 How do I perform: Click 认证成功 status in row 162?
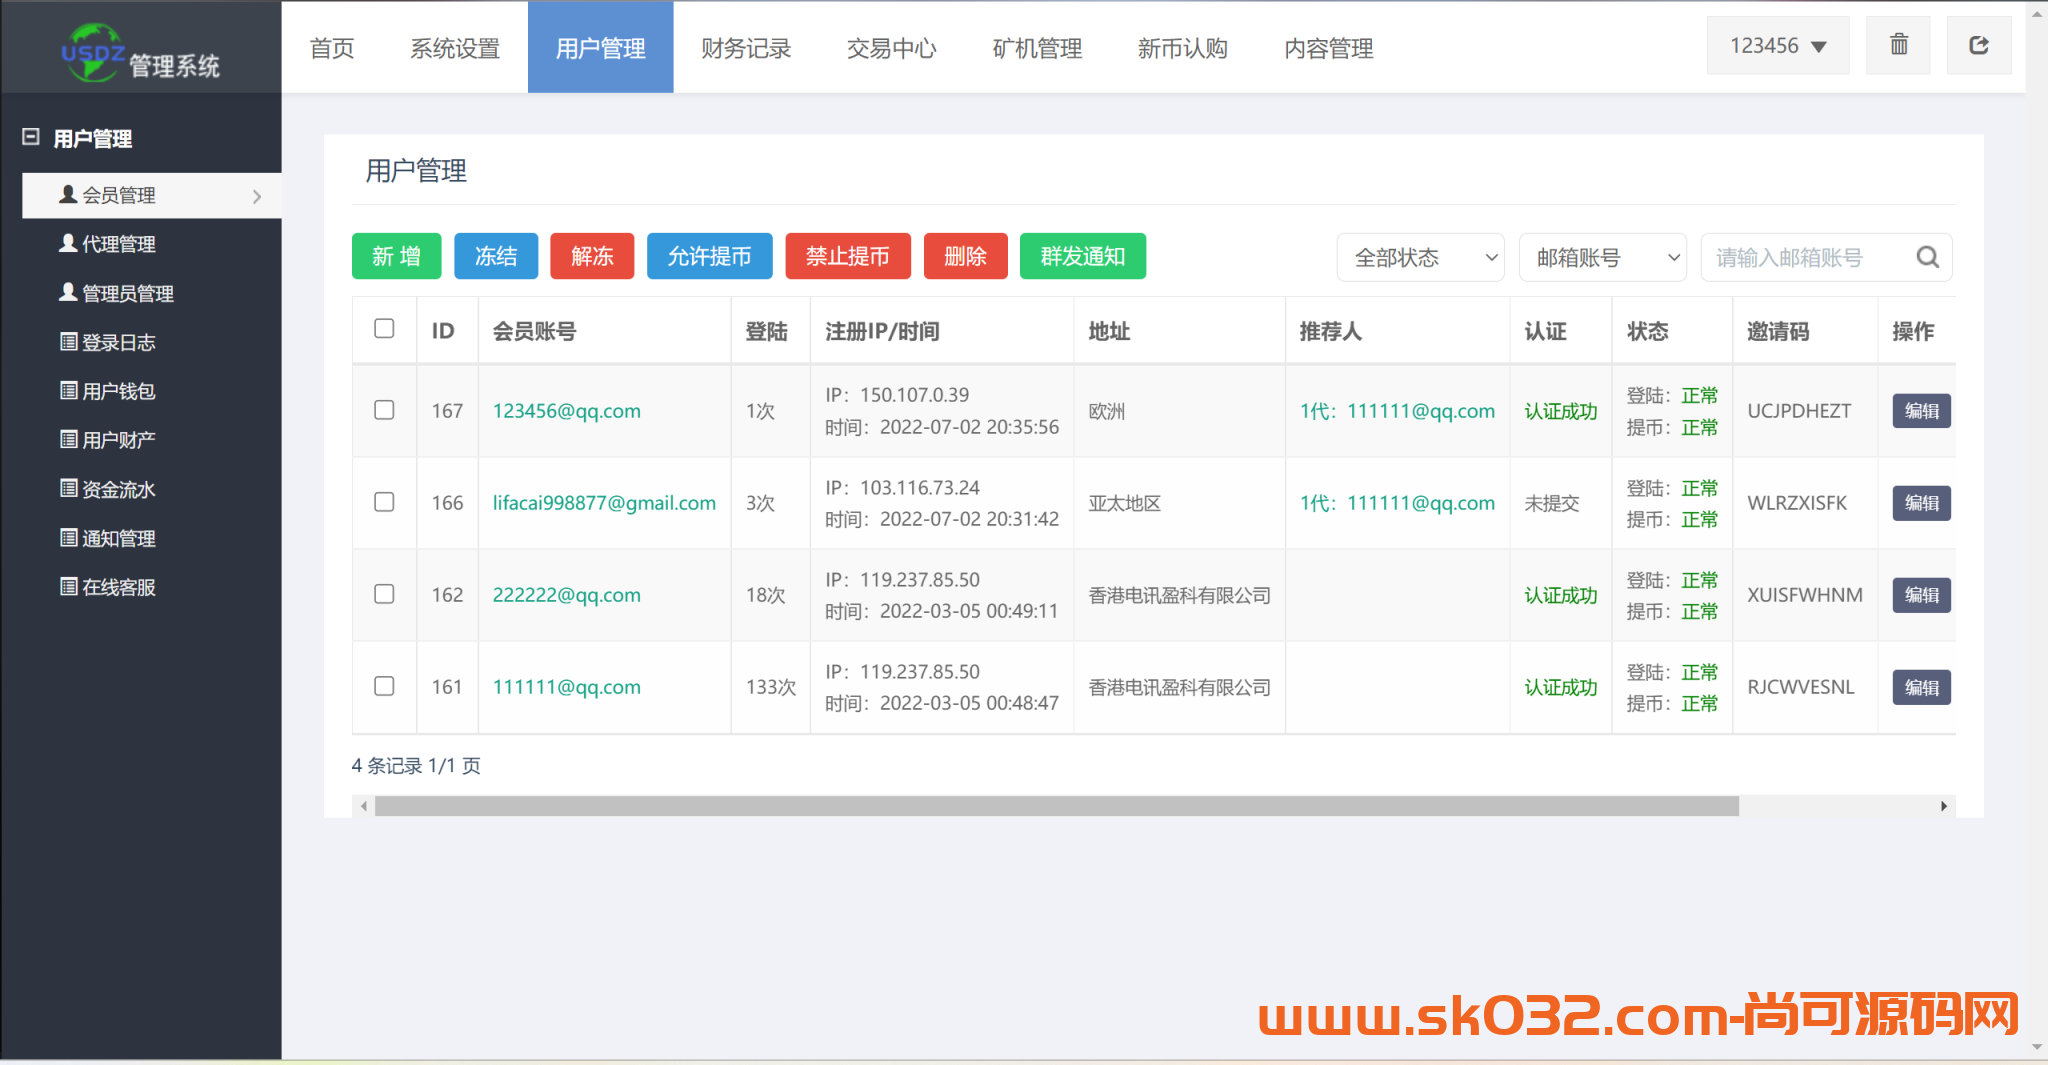(1560, 595)
